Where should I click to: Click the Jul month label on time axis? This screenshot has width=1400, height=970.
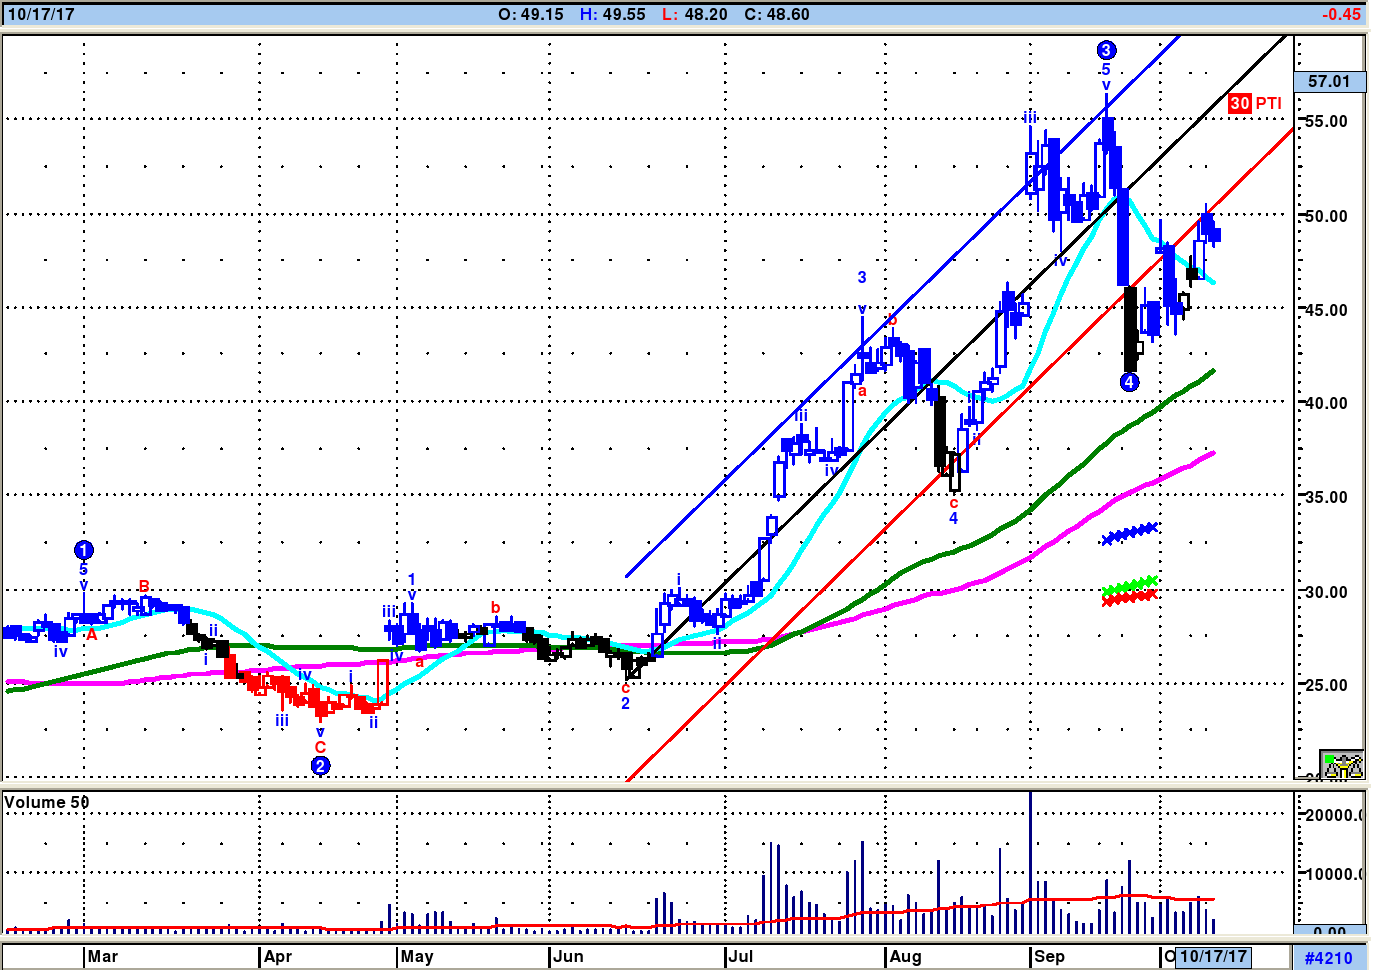click(741, 957)
